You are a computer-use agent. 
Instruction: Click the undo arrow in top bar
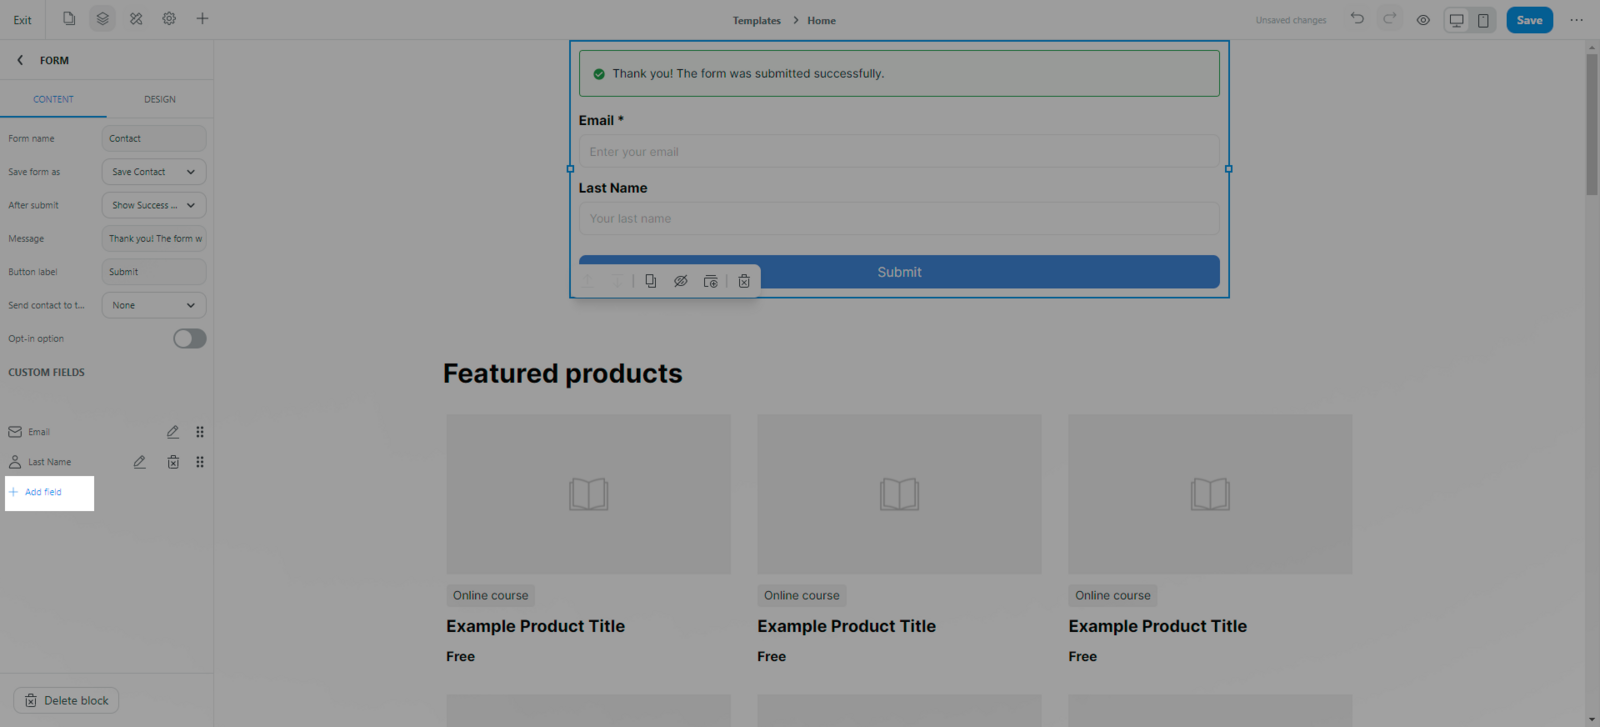[1357, 19]
